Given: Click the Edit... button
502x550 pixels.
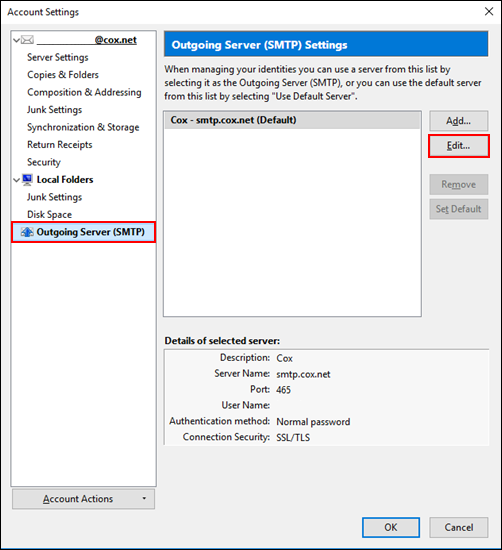Looking at the screenshot, I should pyautogui.click(x=459, y=146).
